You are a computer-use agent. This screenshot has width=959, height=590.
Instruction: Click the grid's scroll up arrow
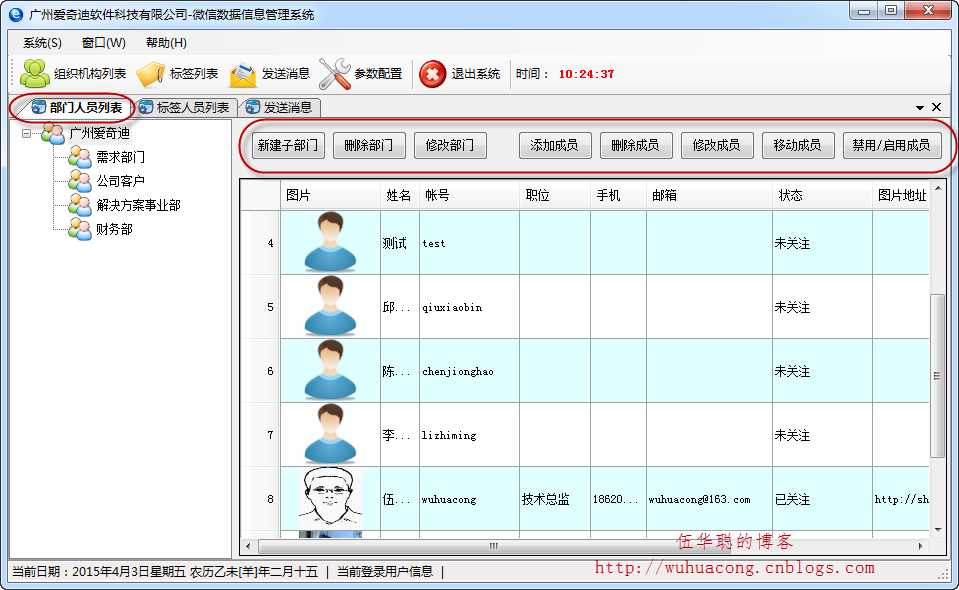coord(938,188)
